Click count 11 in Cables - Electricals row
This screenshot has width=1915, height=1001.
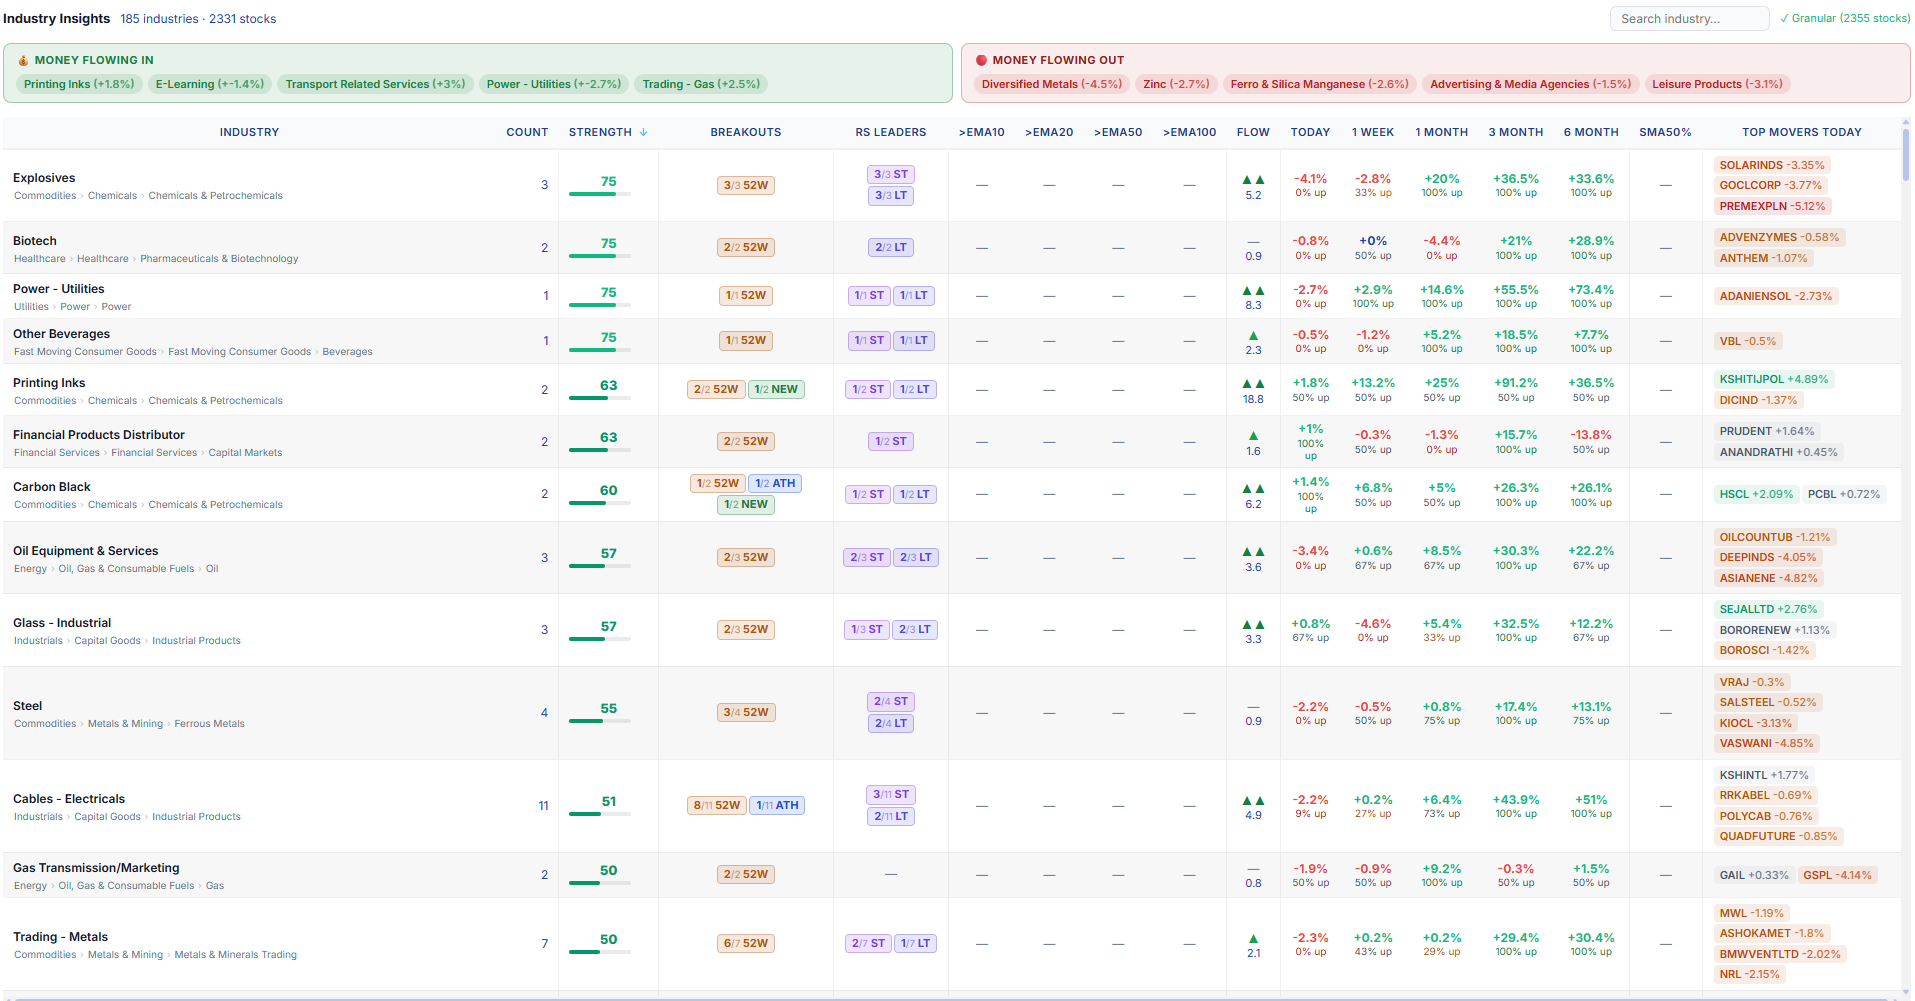543,806
